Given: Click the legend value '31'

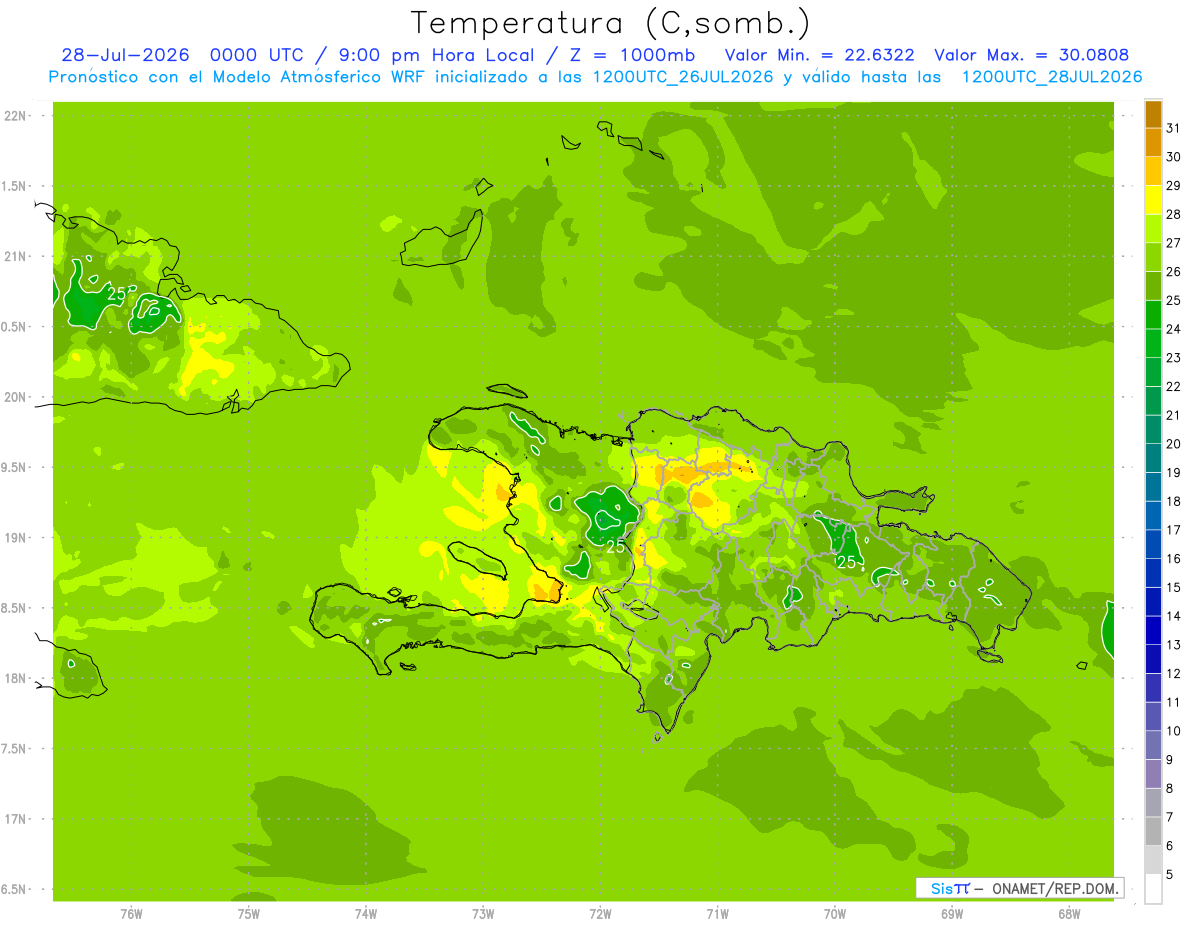Looking at the screenshot, I should pyautogui.click(x=1174, y=128).
